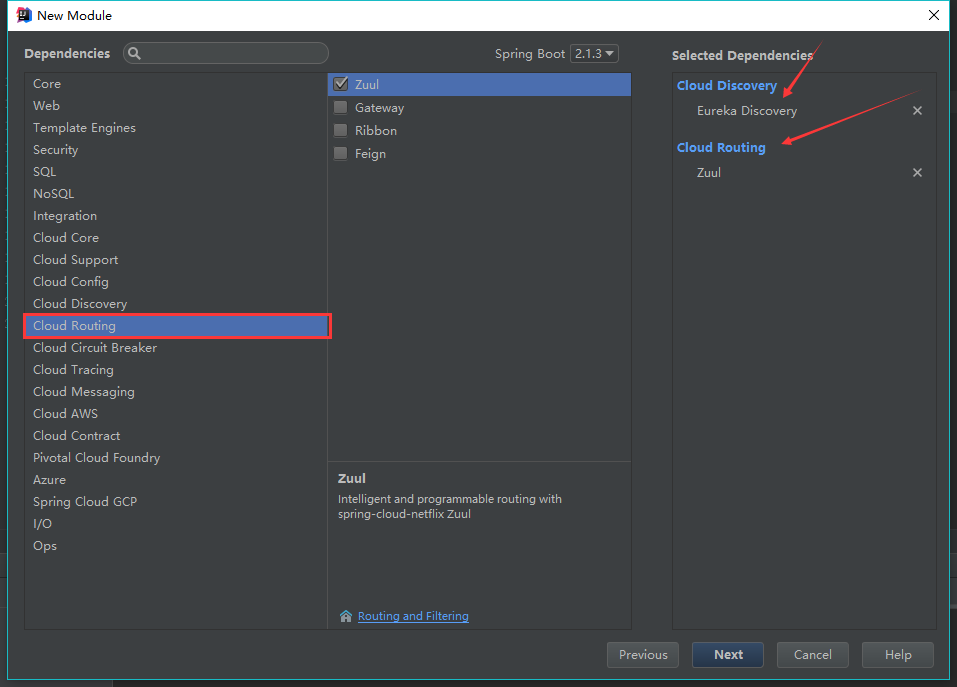Open the Integration category
The width and height of the screenshot is (957, 687).
tap(176, 216)
